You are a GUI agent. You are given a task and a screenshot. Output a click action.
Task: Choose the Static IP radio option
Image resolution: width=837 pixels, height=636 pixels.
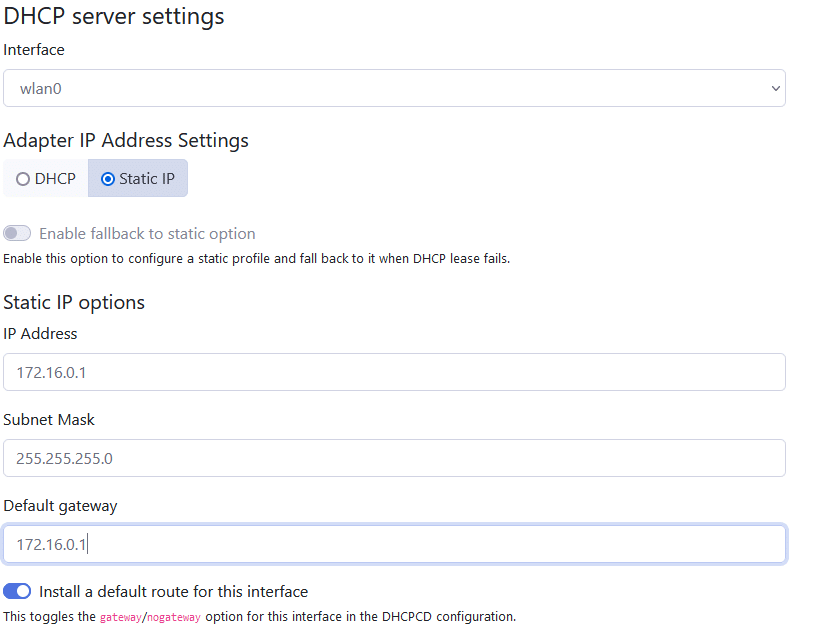pyautogui.click(x=138, y=179)
